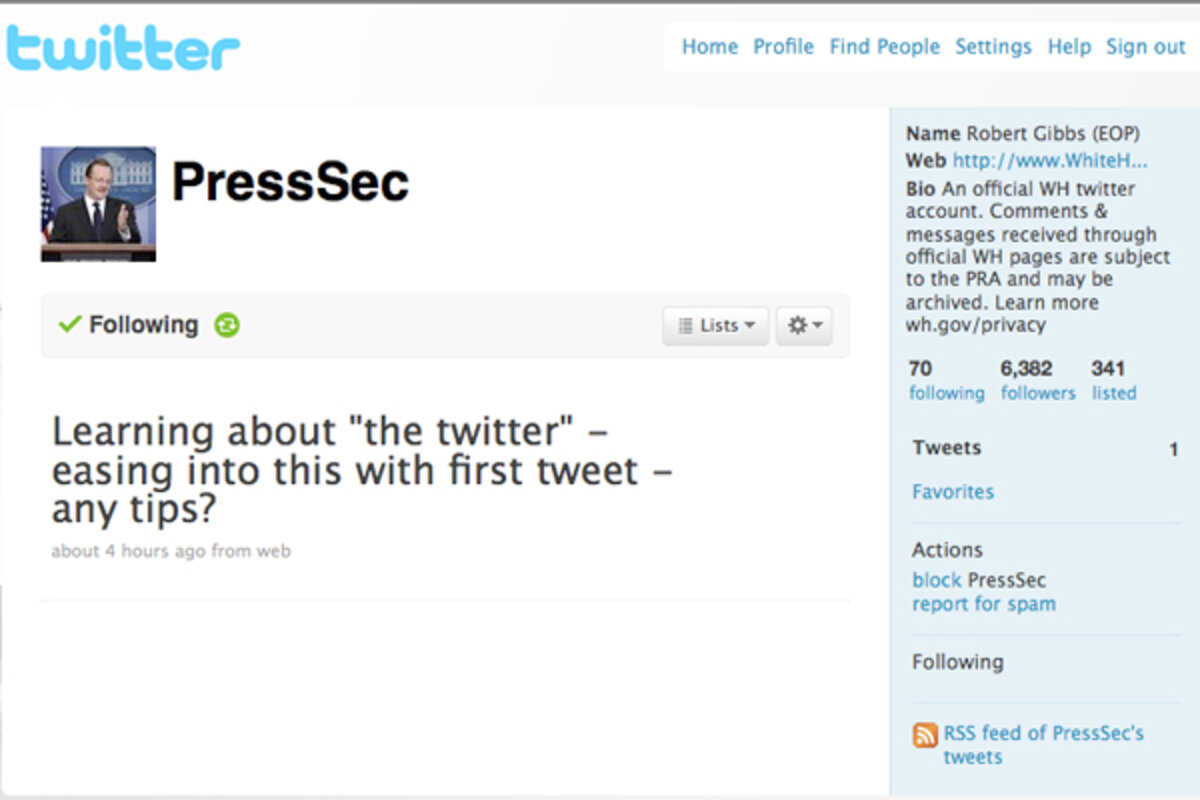
Task: Click the green Following checkmark
Action: coord(69,324)
